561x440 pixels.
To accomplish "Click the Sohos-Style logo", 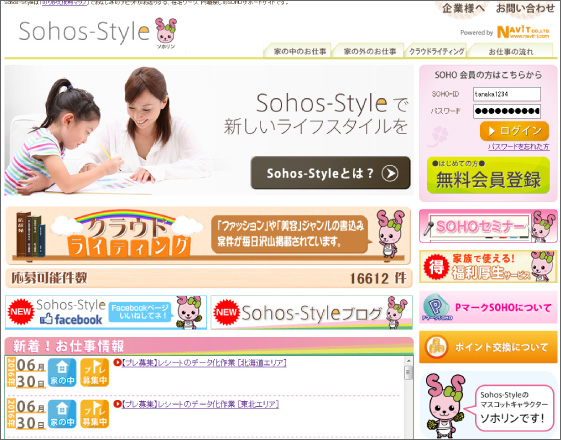I will click(84, 31).
